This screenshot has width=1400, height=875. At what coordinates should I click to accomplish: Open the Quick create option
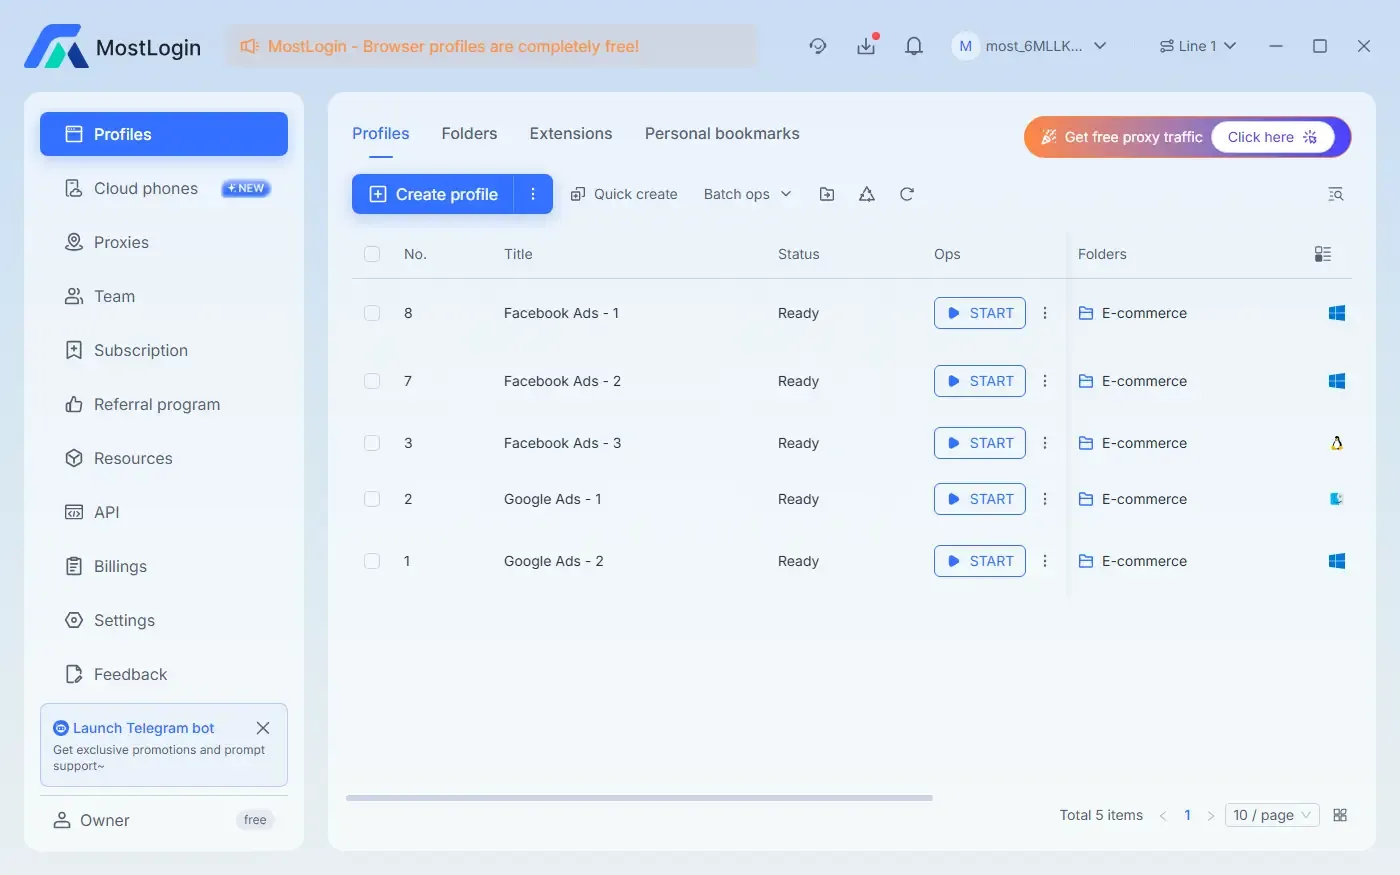pyautogui.click(x=624, y=193)
